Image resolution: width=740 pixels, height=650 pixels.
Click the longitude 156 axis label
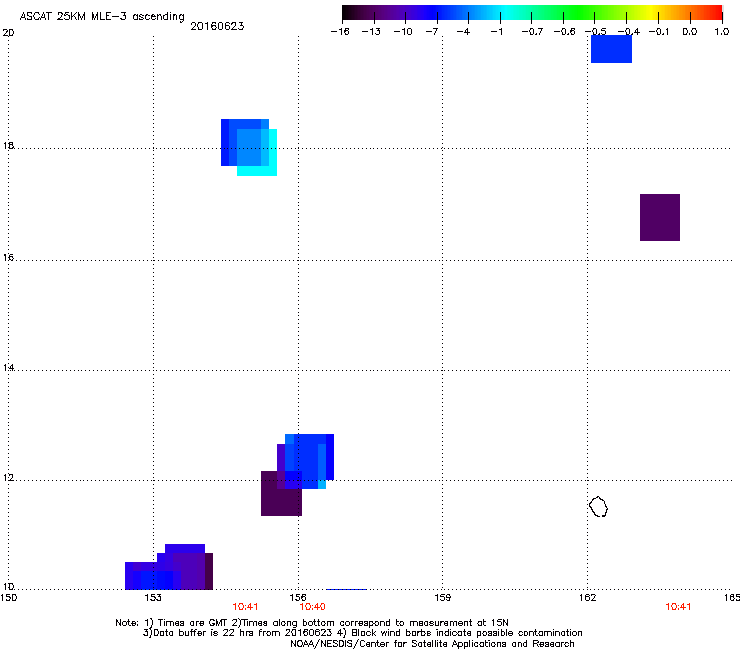pyautogui.click(x=298, y=598)
